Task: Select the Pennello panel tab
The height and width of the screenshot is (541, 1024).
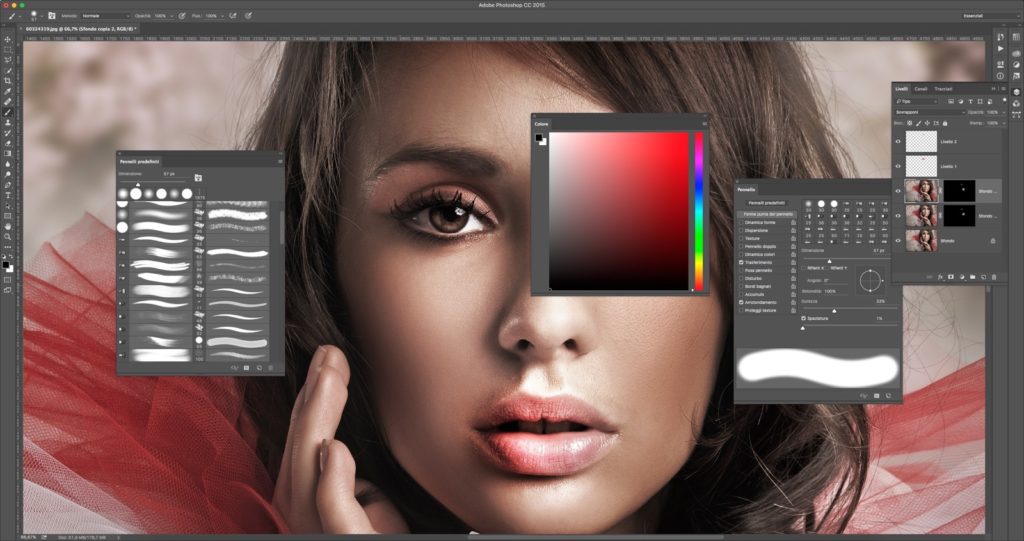Action: [746, 189]
